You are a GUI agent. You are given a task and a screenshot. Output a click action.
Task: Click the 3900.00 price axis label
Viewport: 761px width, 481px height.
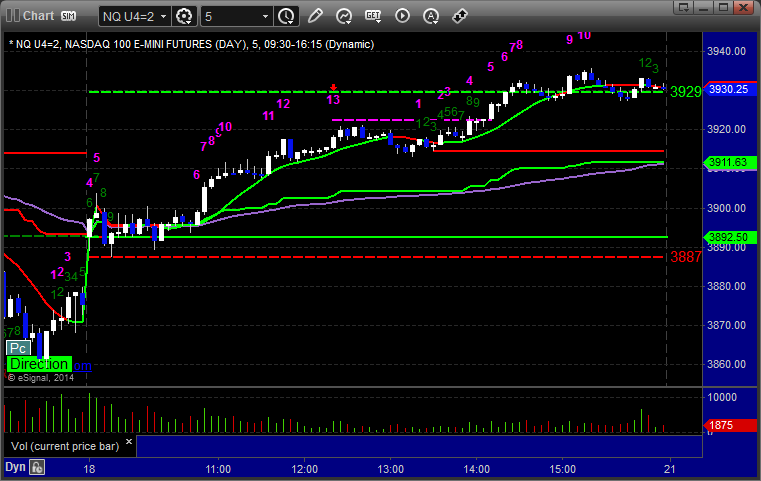tap(727, 208)
